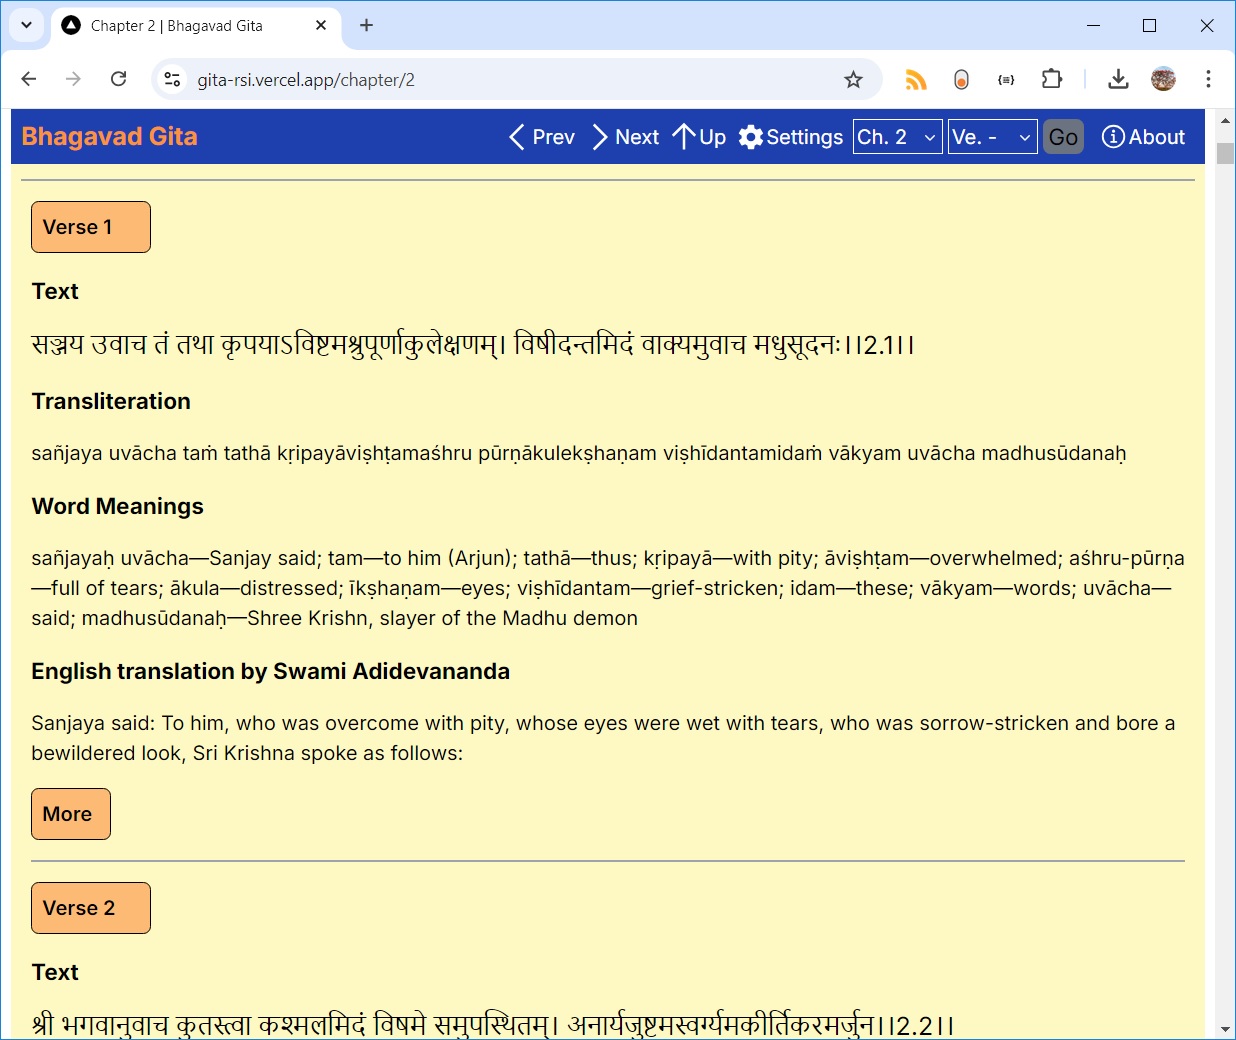Viewport: 1236px width, 1040px height.
Task: Open the Settings gear menu
Action: tap(791, 137)
